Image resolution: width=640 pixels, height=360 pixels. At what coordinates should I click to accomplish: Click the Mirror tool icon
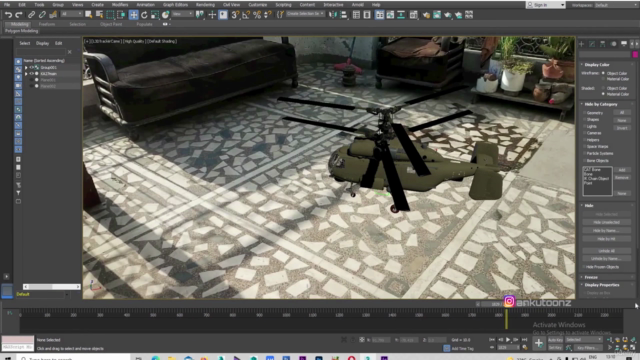tap(333, 15)
